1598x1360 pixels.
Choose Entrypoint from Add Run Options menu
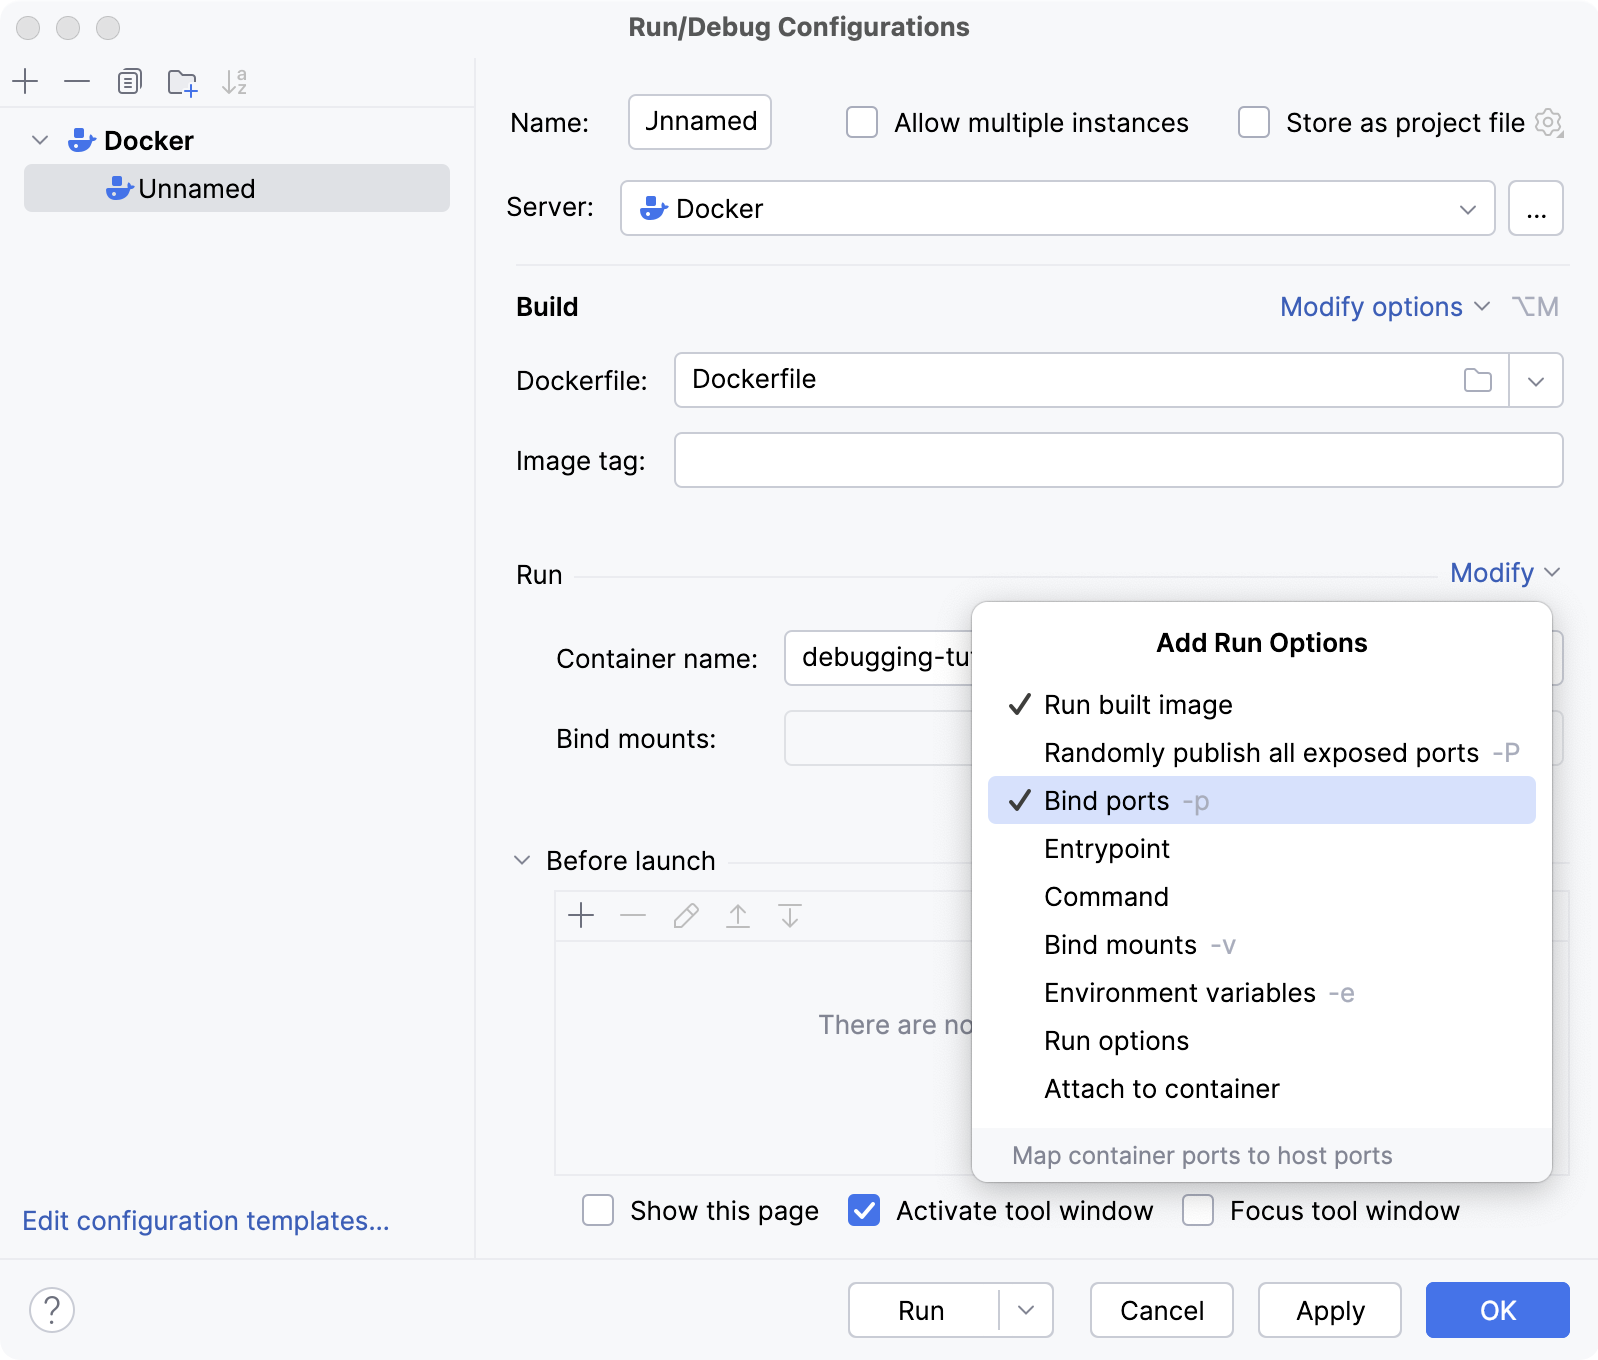click(x=1107, y=849)
